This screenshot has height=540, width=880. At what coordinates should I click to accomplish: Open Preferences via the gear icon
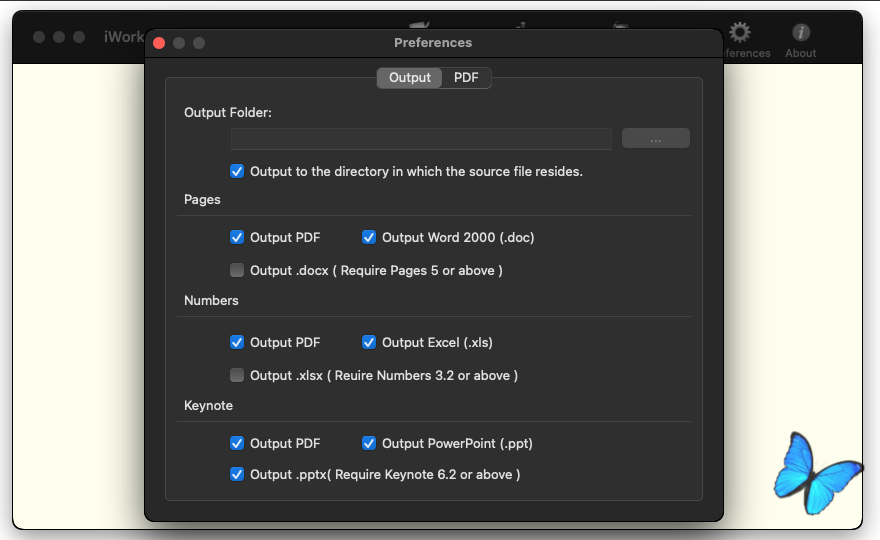point(740,33)
